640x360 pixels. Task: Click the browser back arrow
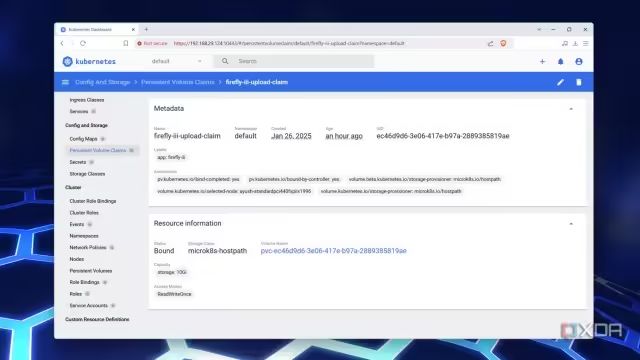(x=62, y=43)
